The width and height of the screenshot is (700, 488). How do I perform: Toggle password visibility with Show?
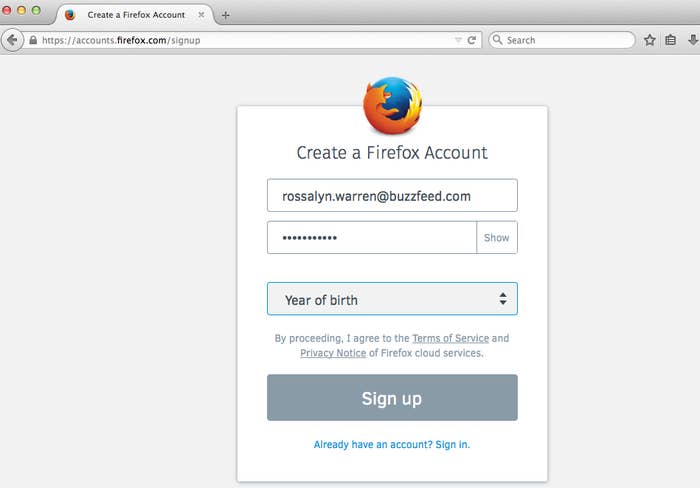click(x=497, y=238)
